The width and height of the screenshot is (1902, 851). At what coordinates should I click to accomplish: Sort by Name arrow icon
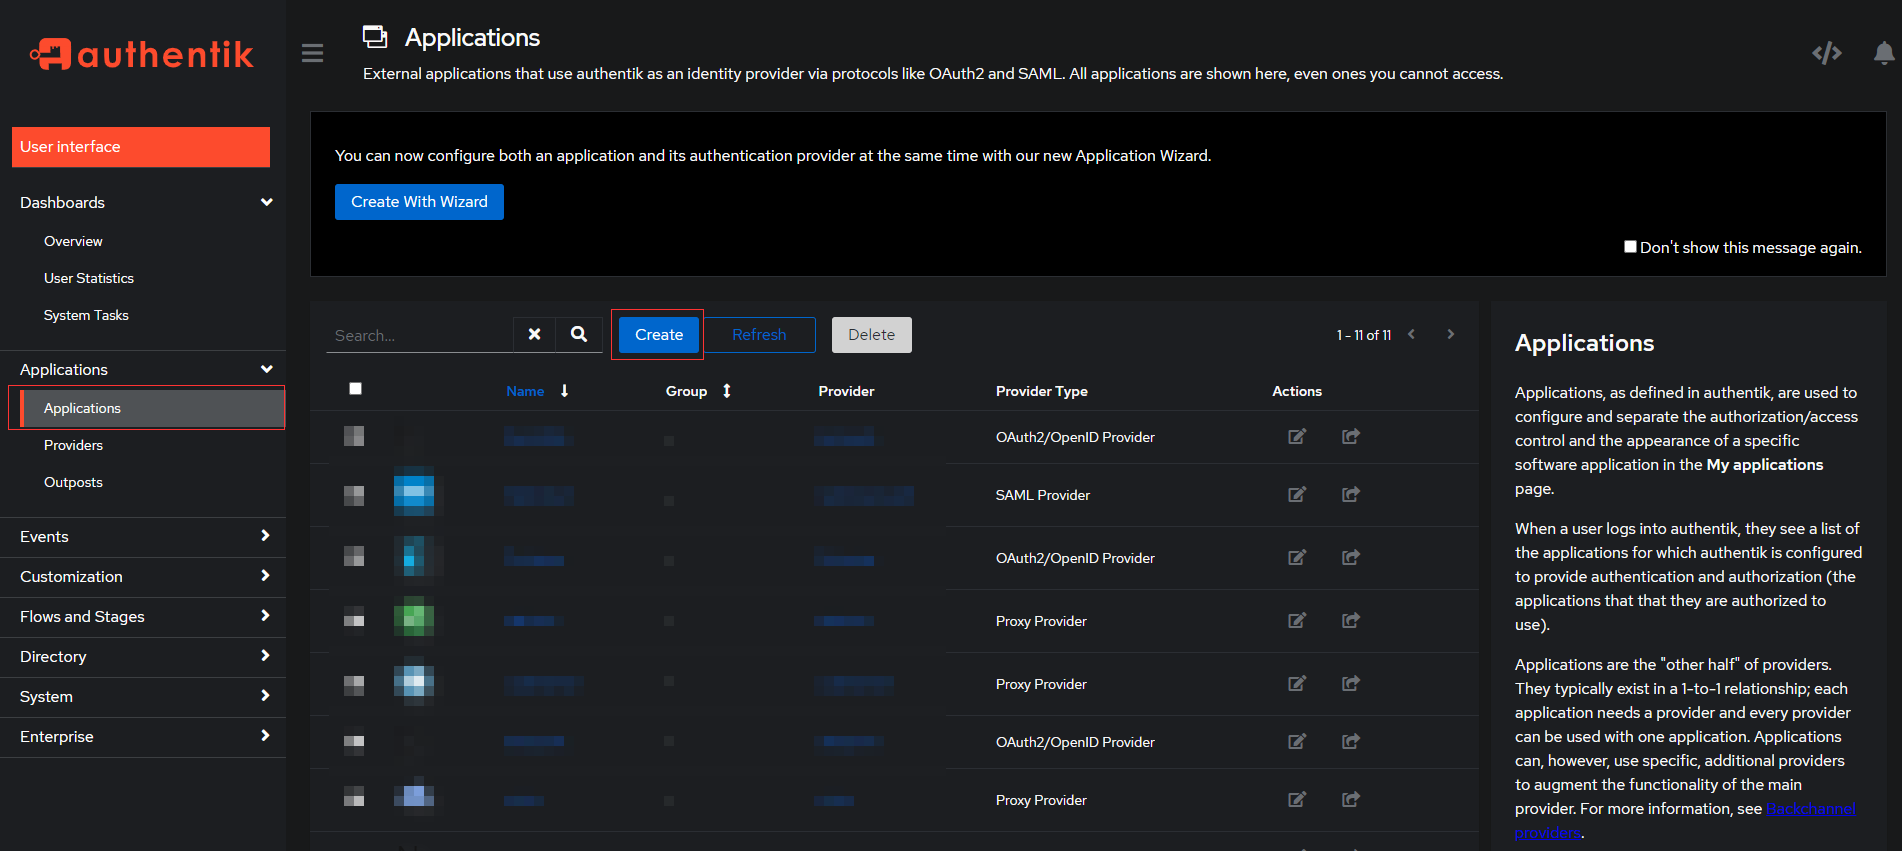[x=564, y=391]
